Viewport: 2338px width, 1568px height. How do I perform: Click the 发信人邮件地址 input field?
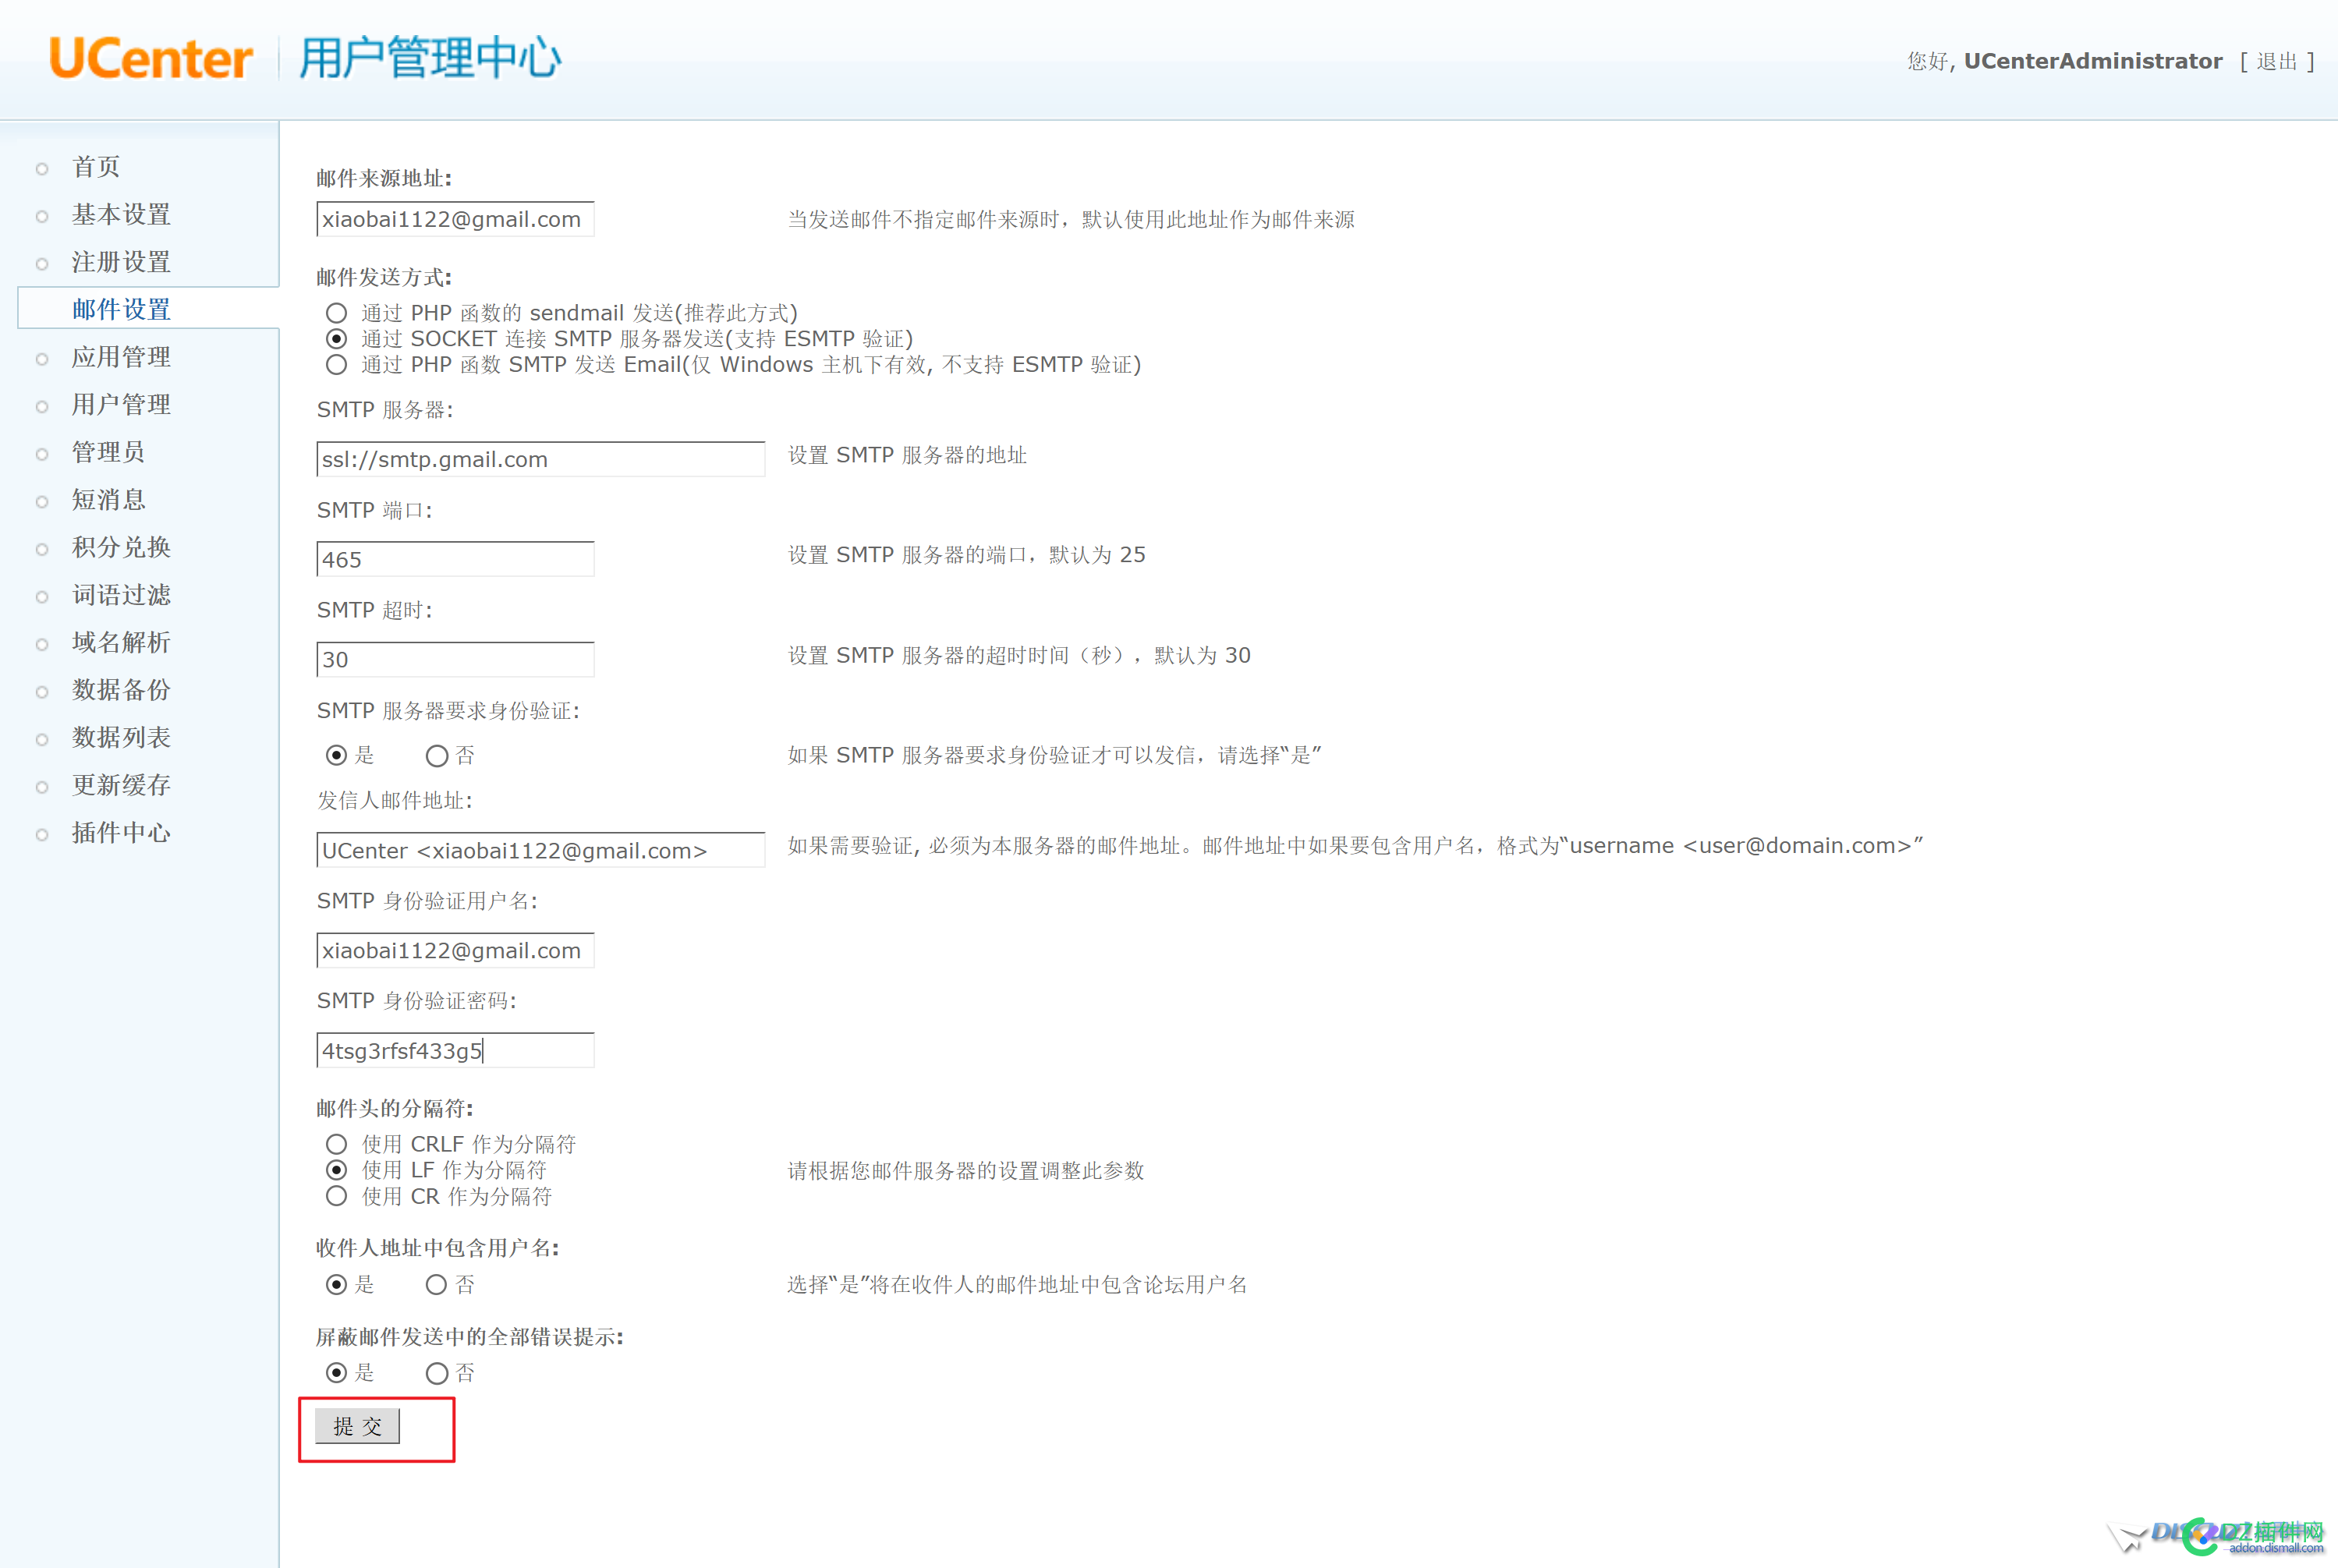tap(541, 850)
